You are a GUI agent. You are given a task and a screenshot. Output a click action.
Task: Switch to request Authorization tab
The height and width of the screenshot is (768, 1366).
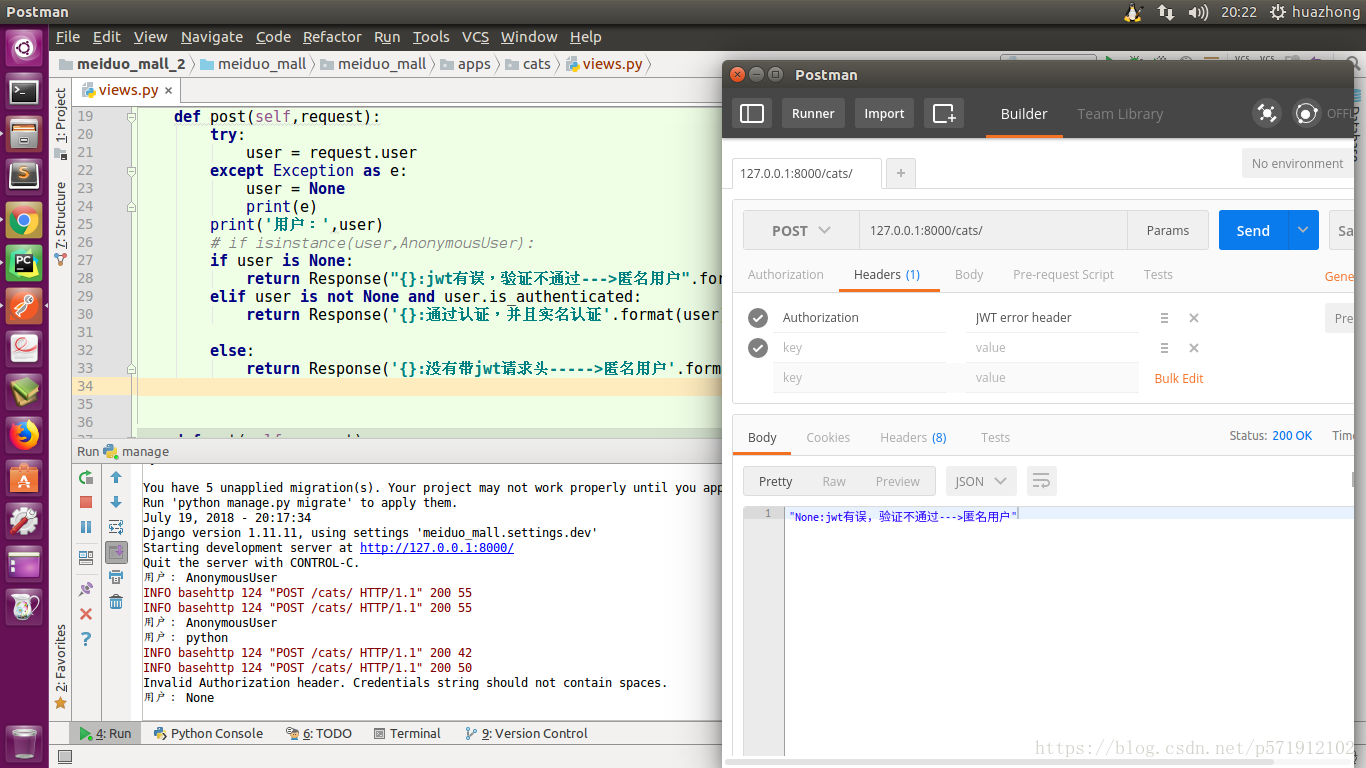[x=786, y=275]
